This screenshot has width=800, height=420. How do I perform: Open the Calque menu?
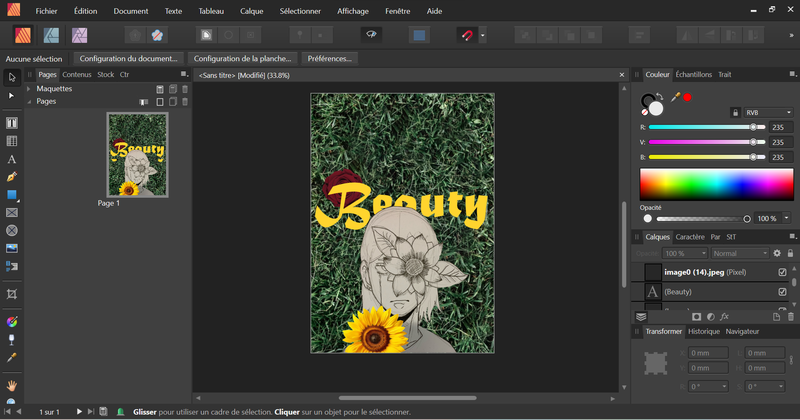tap(251, 9)
